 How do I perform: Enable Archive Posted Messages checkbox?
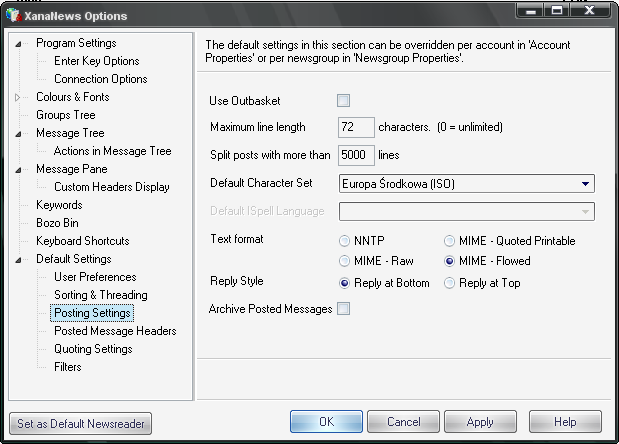pyautogui.click(x=343, y=309)
